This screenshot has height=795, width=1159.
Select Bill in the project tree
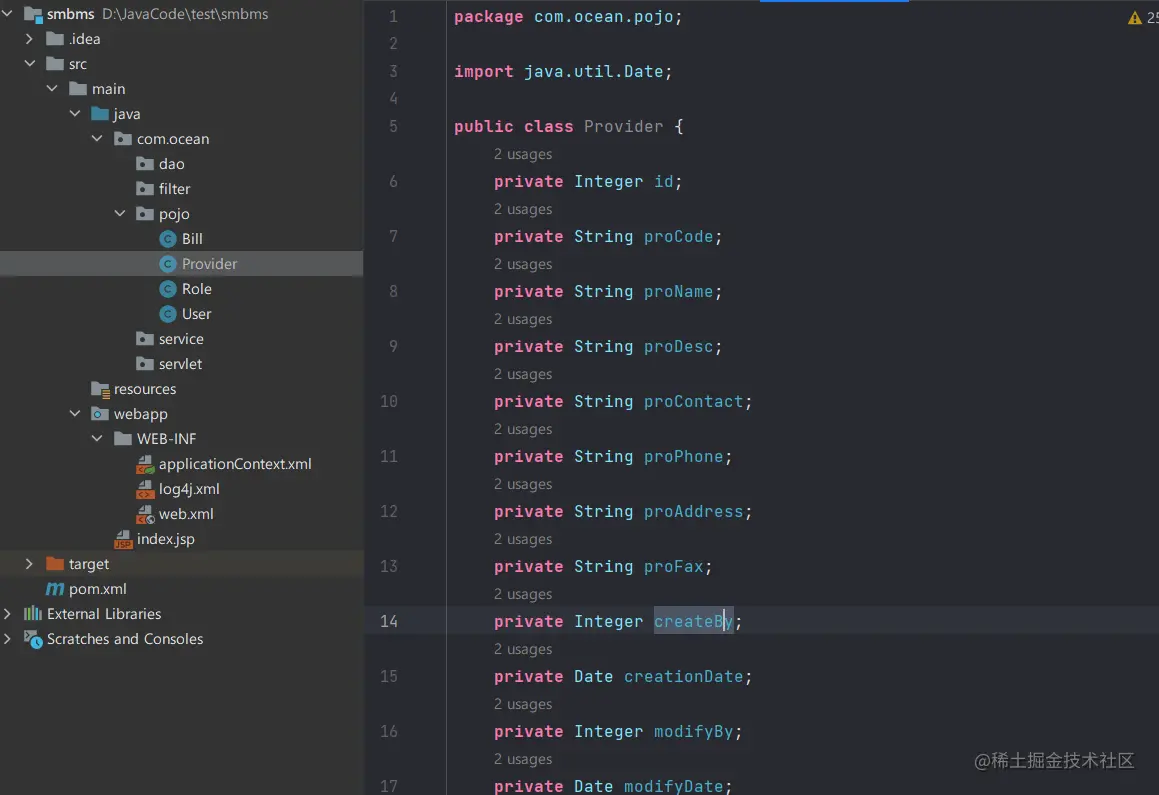click(192, 239)
